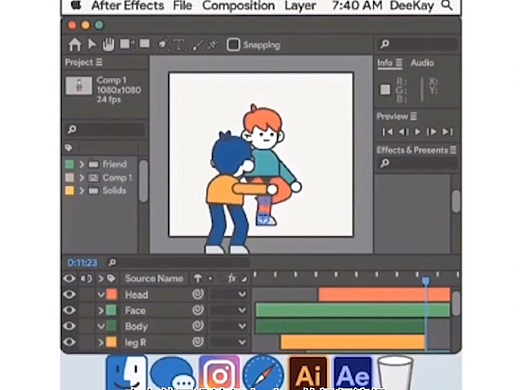Viewport: 520px width, 390px height.
Task: Select the Selection arrow tool
Action: [92, 44]
